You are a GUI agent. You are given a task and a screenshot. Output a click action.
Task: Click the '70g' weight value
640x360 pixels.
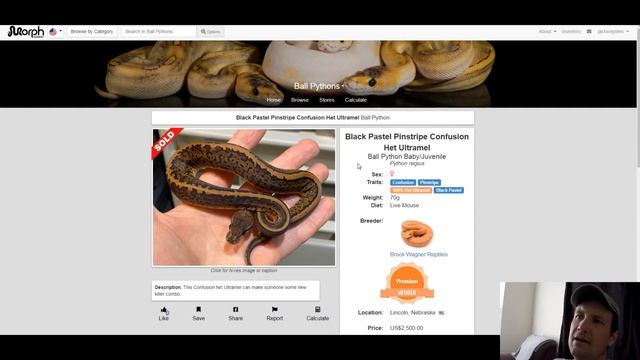click(395, 198)
